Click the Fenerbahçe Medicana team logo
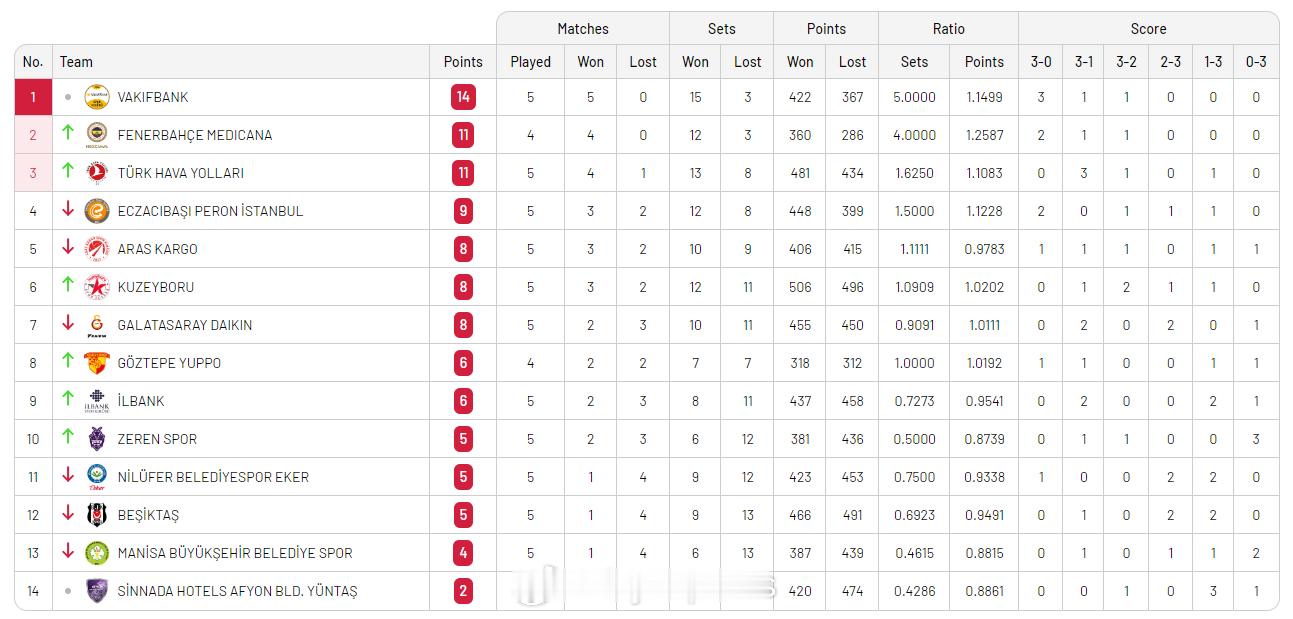The width and height of the screenshot is (1293, 619). coord(97,135)
